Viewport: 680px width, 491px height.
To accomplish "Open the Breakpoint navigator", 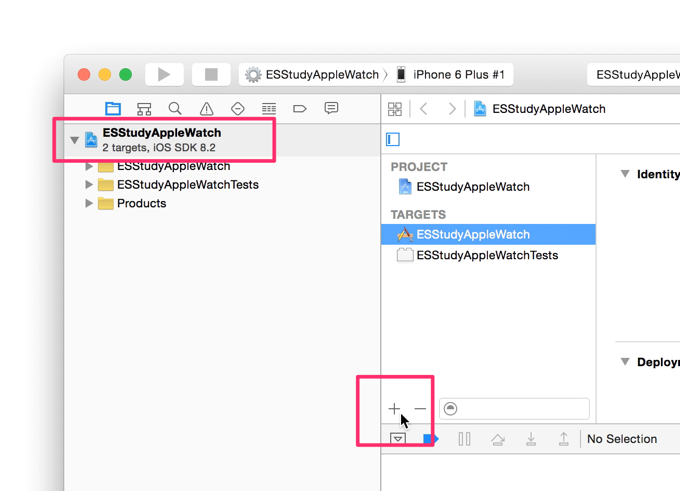I will [x=300, y=108].
